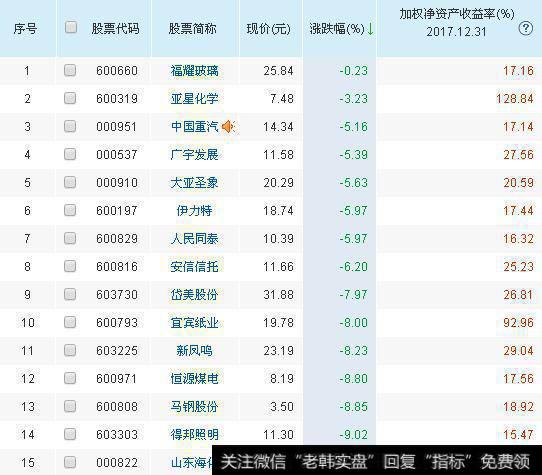Screen dimensions: 542x475
Task: Click the 股票代码 column header
Action: coord(115,29)
